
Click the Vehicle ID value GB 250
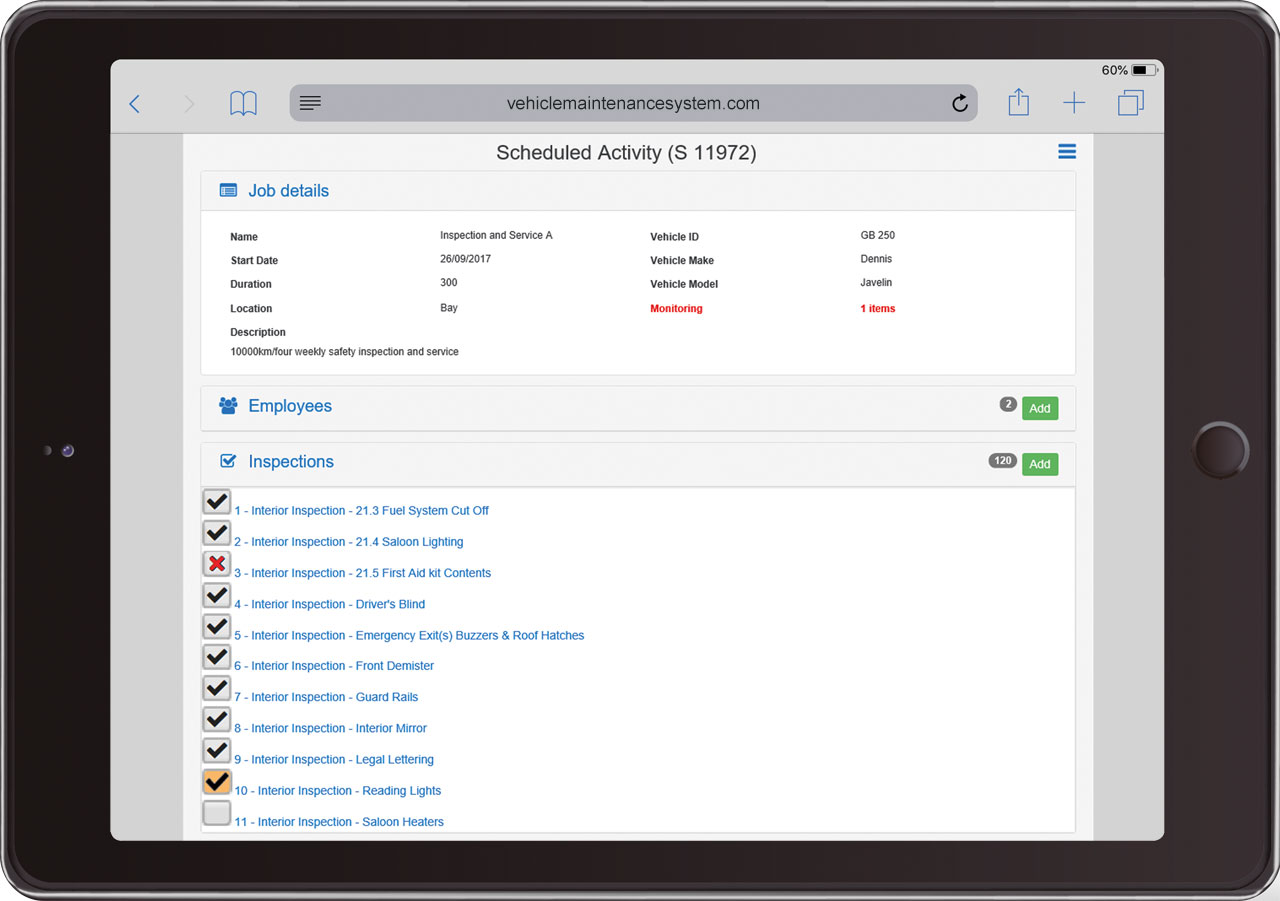click(877, 235)
